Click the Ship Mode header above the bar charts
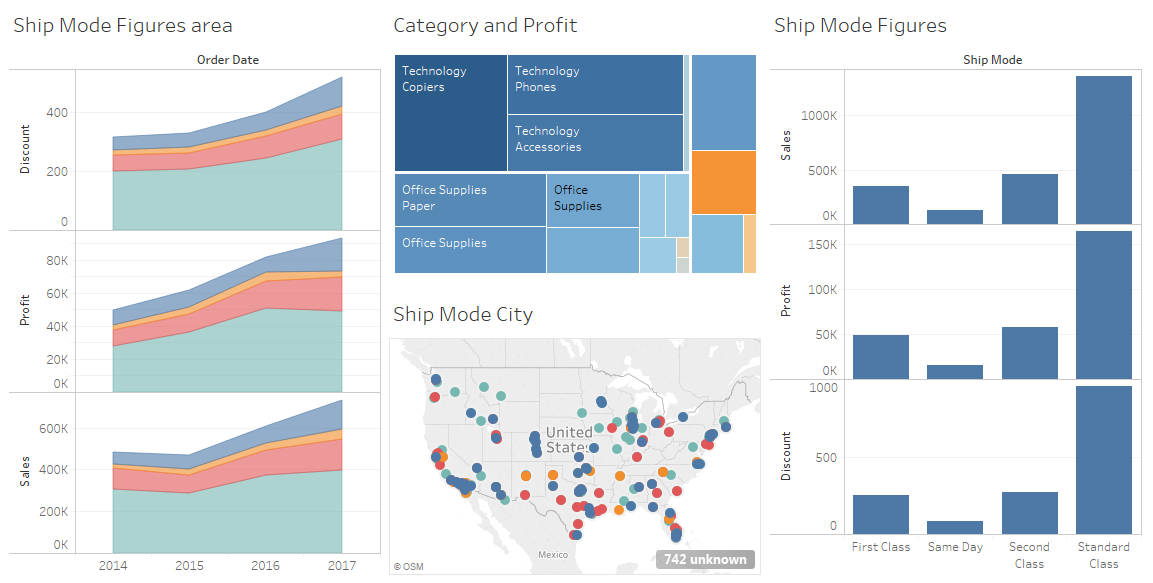The width and height of the screenshot is (1153, 583). click(x=993, y=59)
